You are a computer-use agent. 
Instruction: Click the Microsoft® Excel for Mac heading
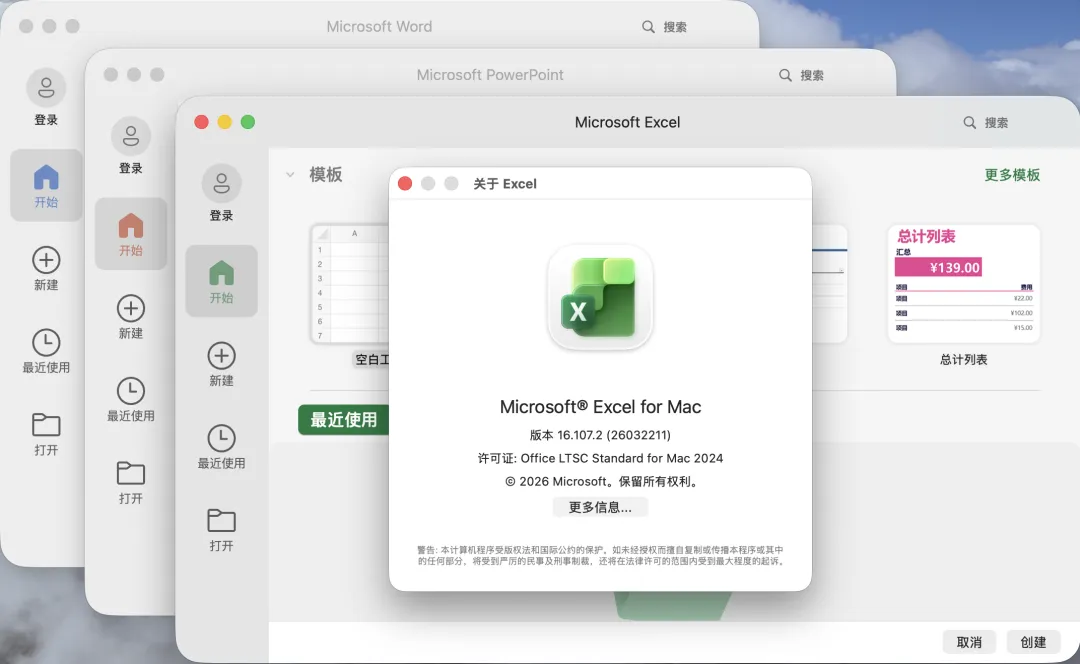pos(600,406)
